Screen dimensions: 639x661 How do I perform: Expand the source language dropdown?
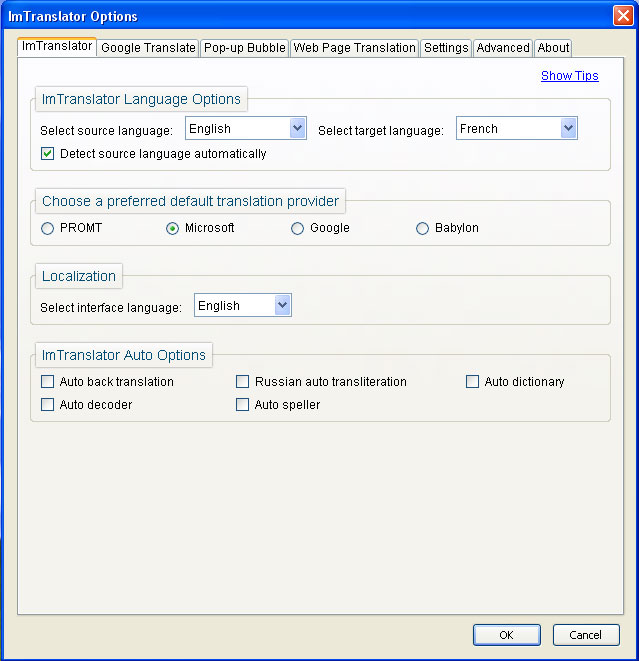pos(246,128)
